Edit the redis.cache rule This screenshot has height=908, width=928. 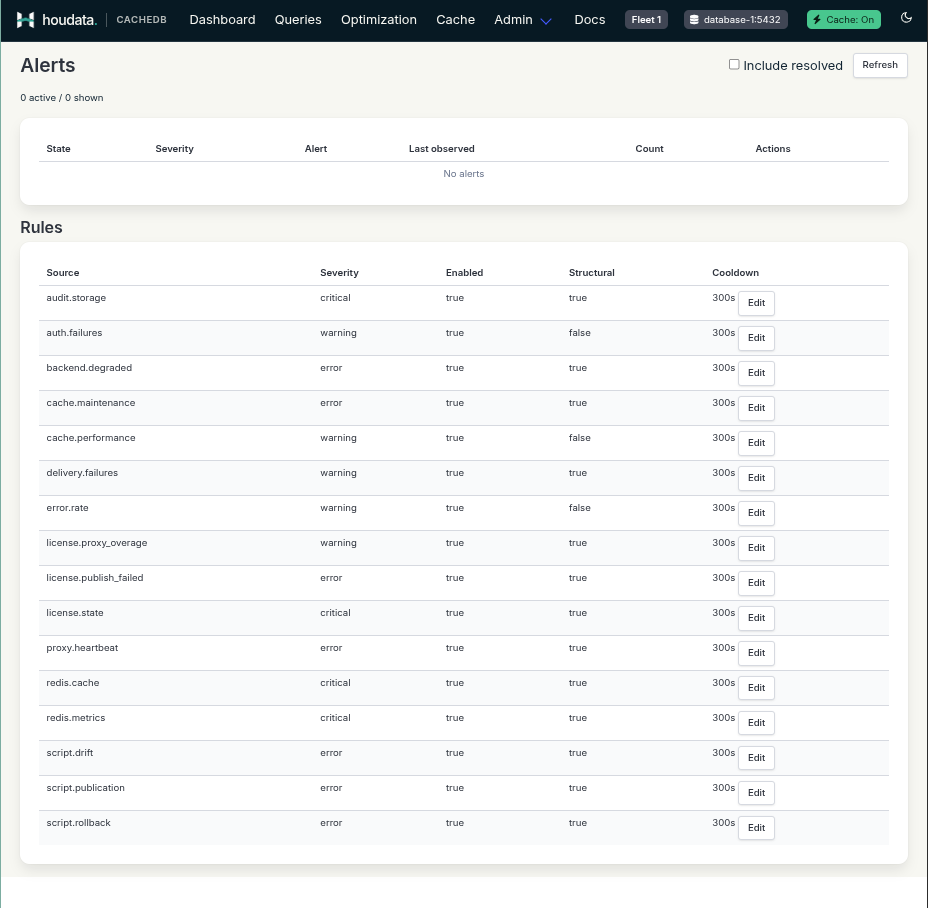click(756, 687)
